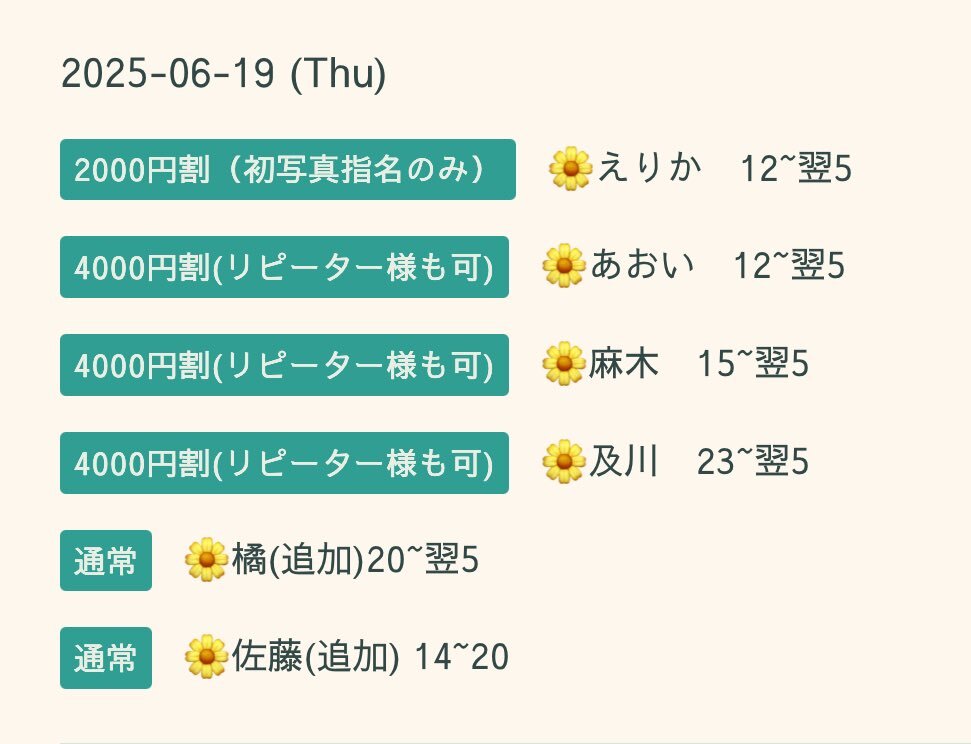Click the flower icon beside えりか
This screenshot has width=971, height=744.
(x=570, y=168)
